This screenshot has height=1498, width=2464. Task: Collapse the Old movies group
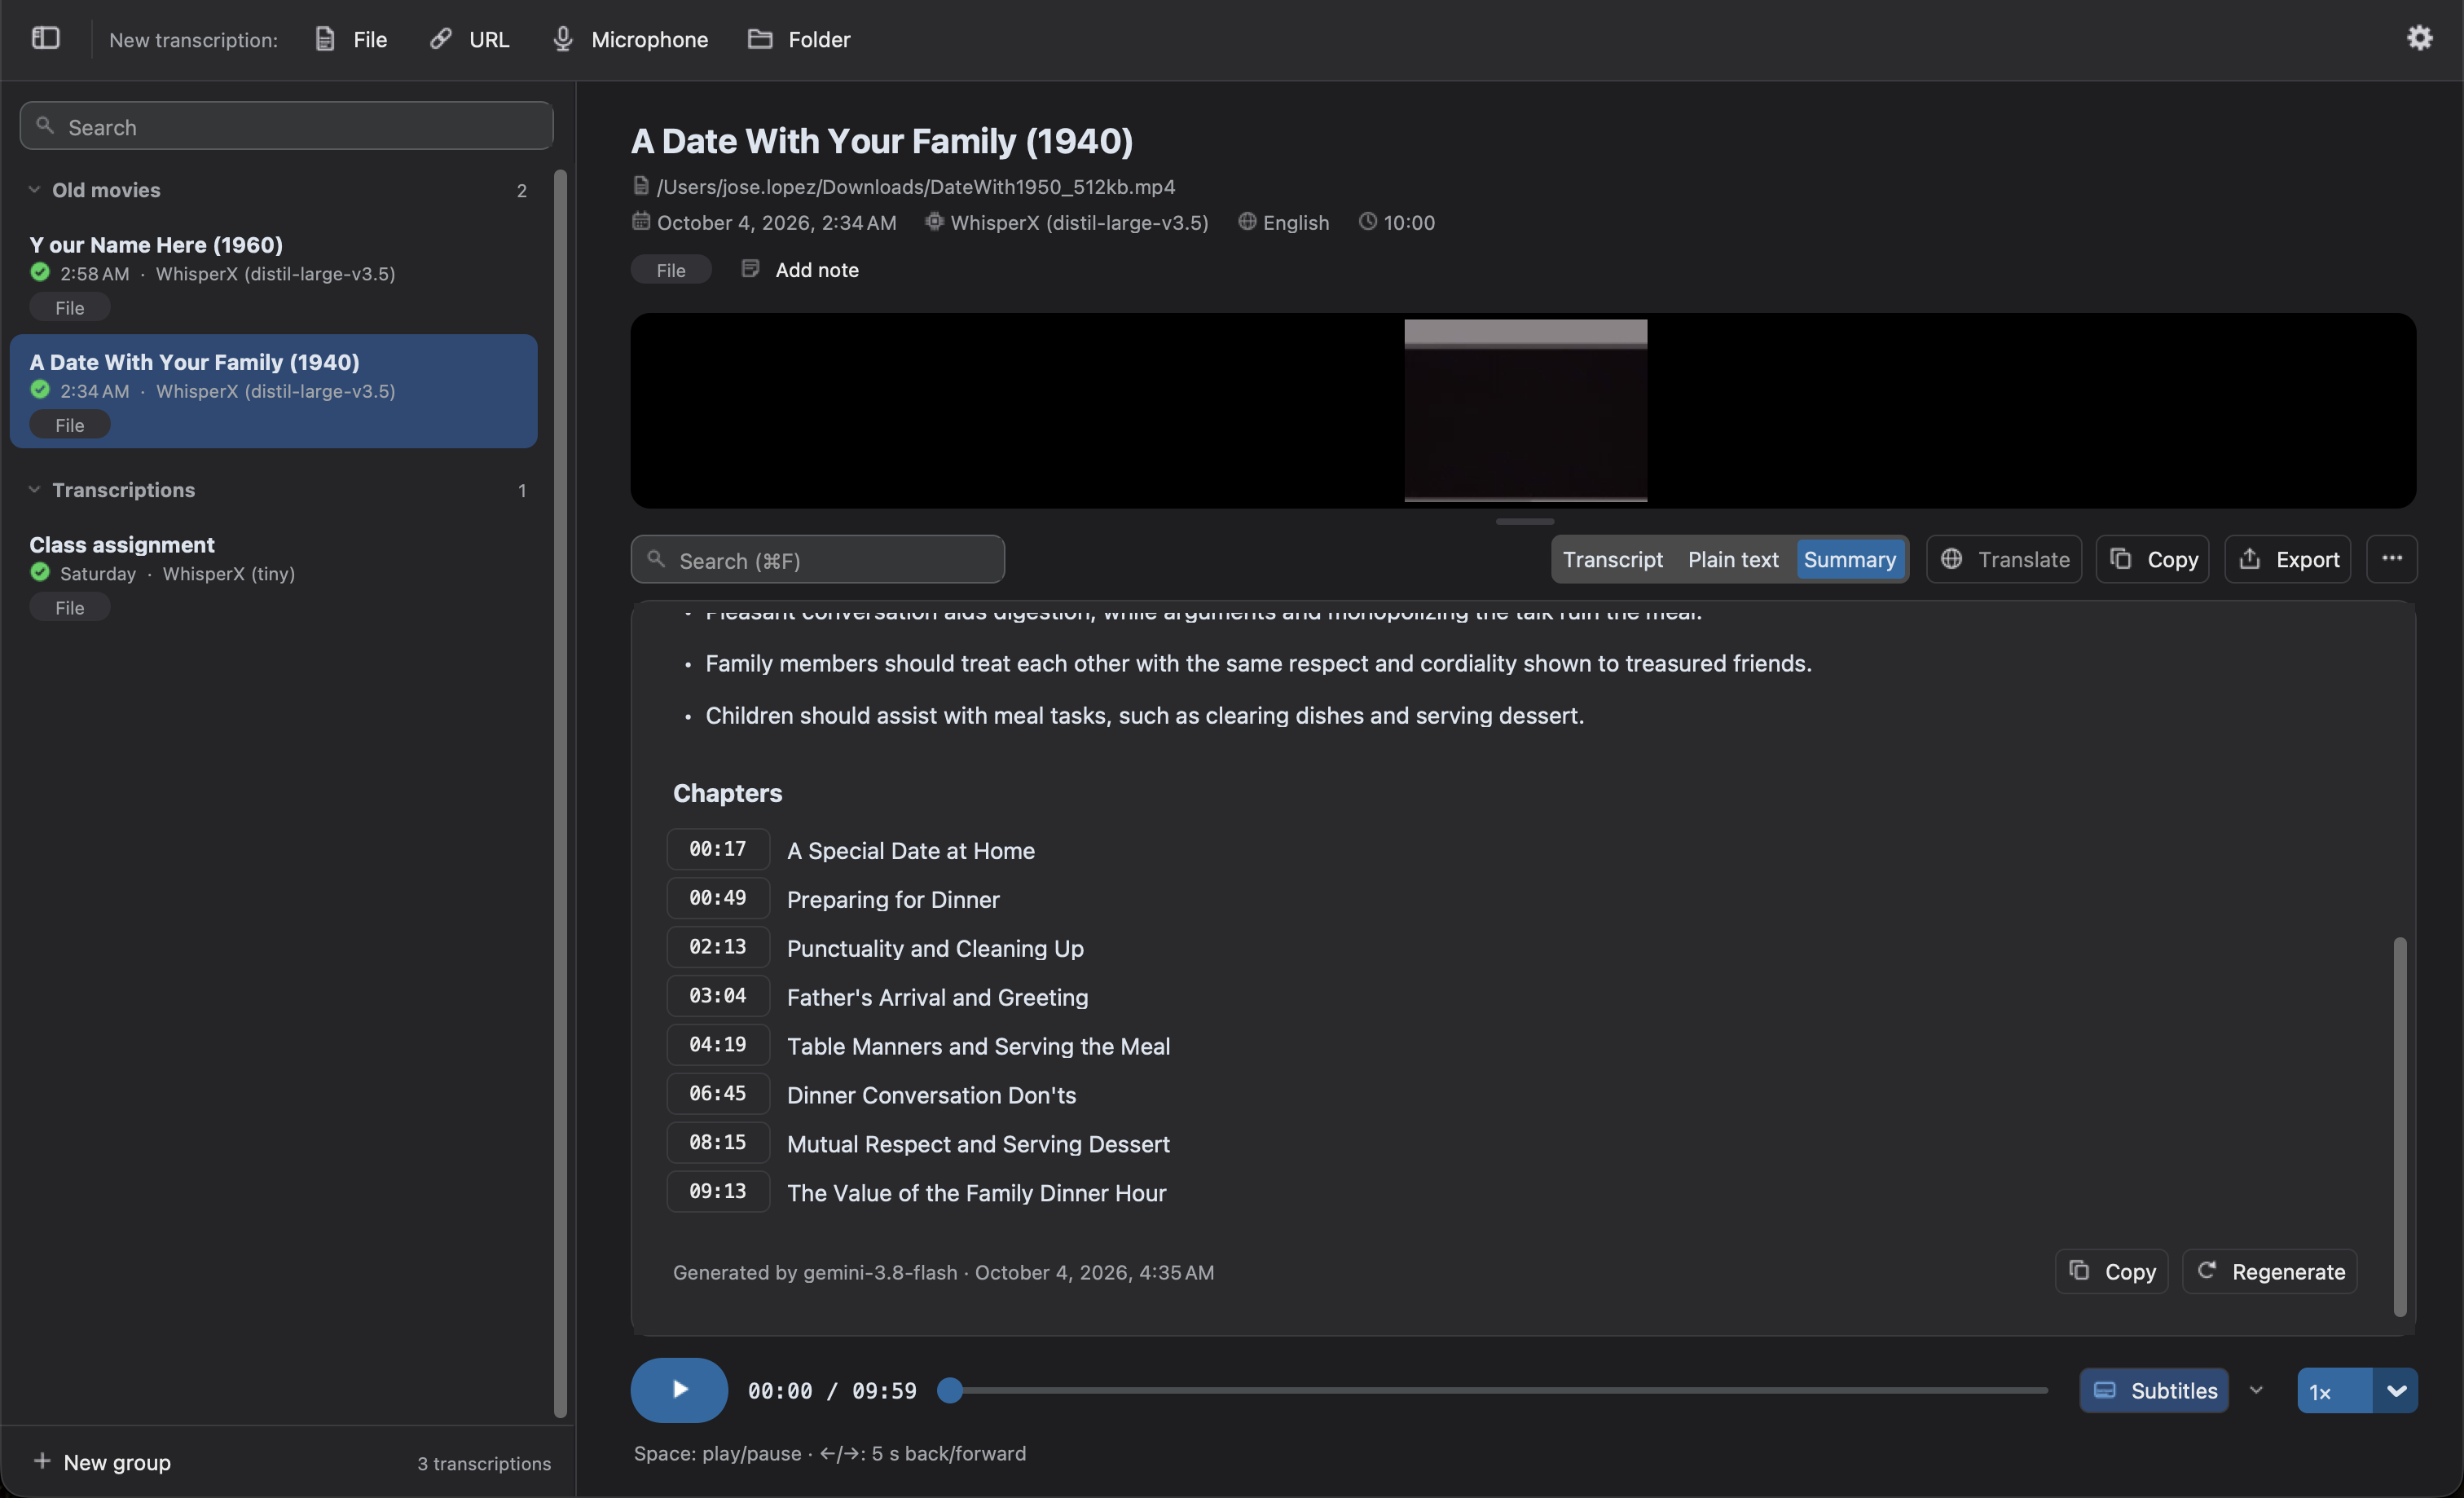tap(34, 189)
